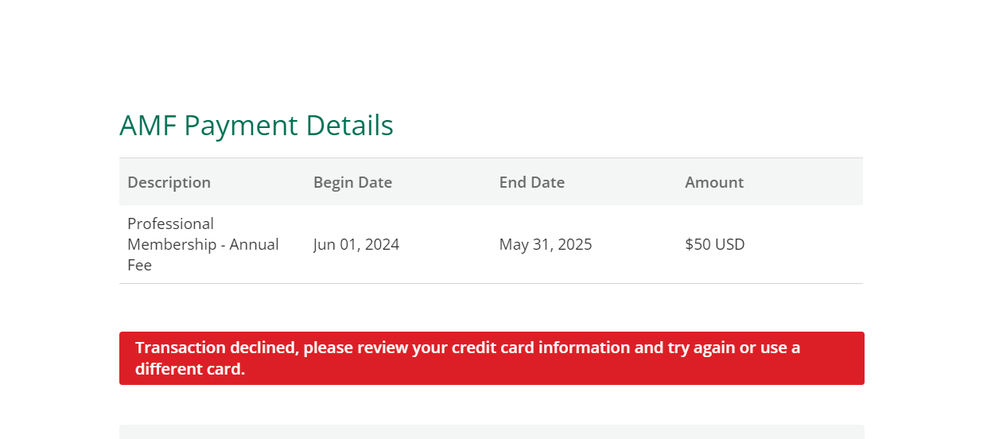Screen dimensions: 999x439
Task: Click the Begin Date column header
Action: pyautogui.click(x=352, y=182)
